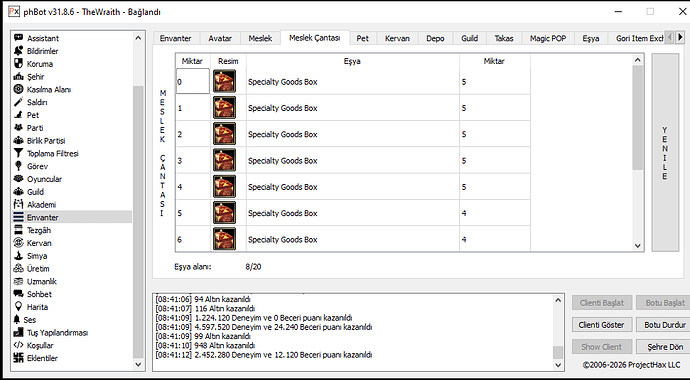Open the Eşya tab
This screenshot has width=690, height=380.
coord(591,38)
